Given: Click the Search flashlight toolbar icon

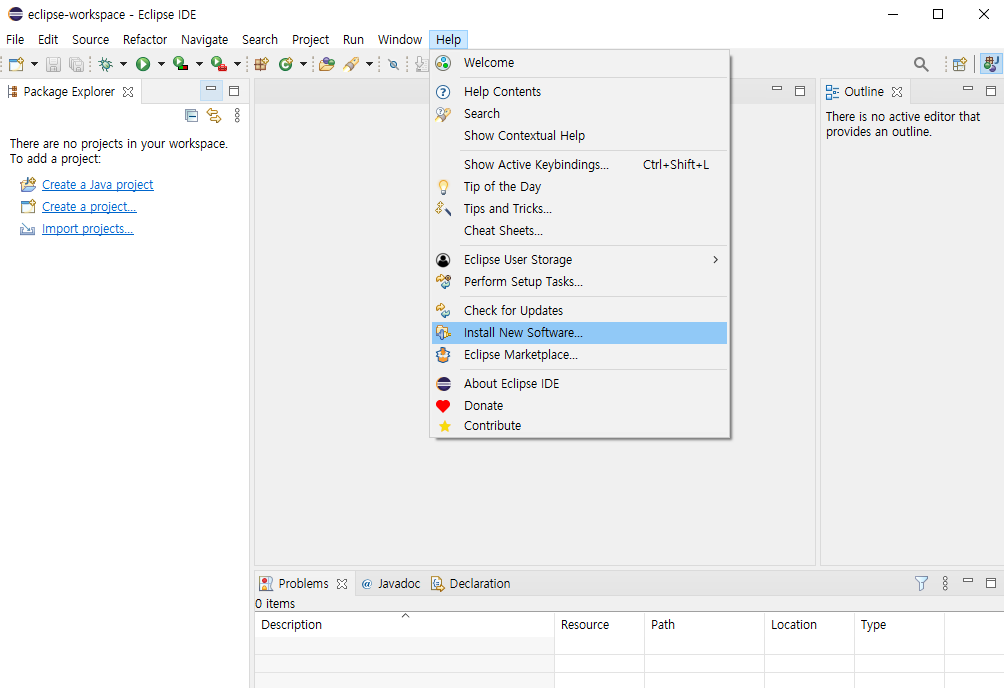Looking at the screenshot, I should 352,64.
